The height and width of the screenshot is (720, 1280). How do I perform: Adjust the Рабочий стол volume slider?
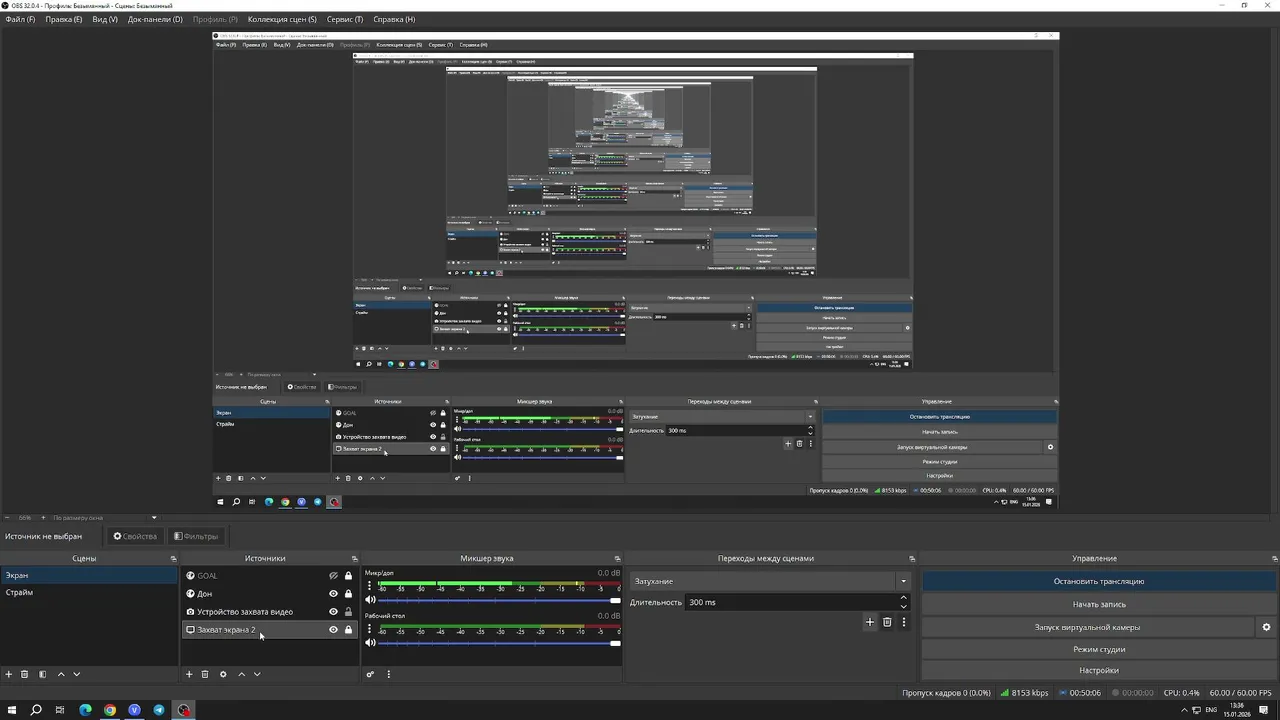500,642
